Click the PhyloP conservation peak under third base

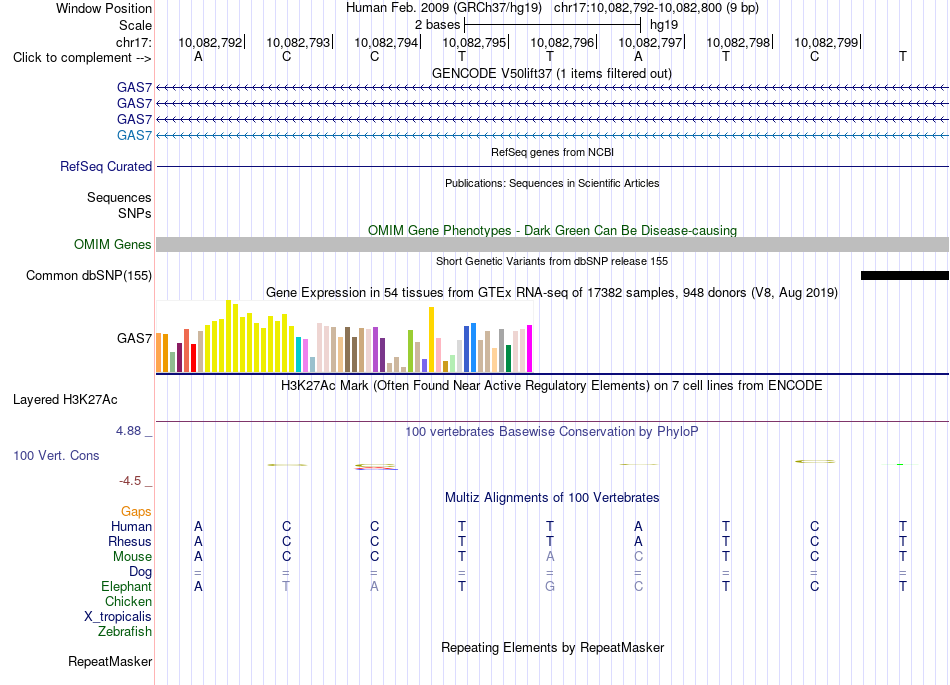click(376, 466)
